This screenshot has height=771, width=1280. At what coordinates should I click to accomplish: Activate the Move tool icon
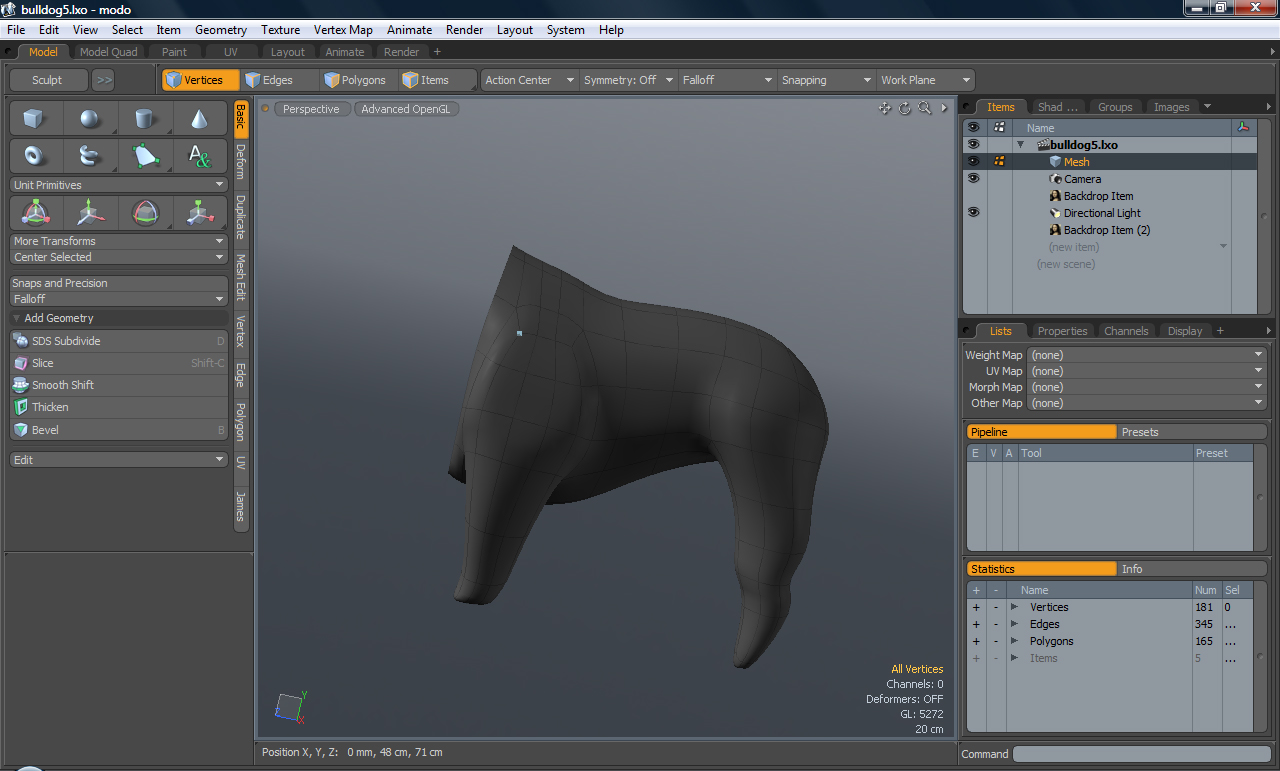[x=90, y=212]
